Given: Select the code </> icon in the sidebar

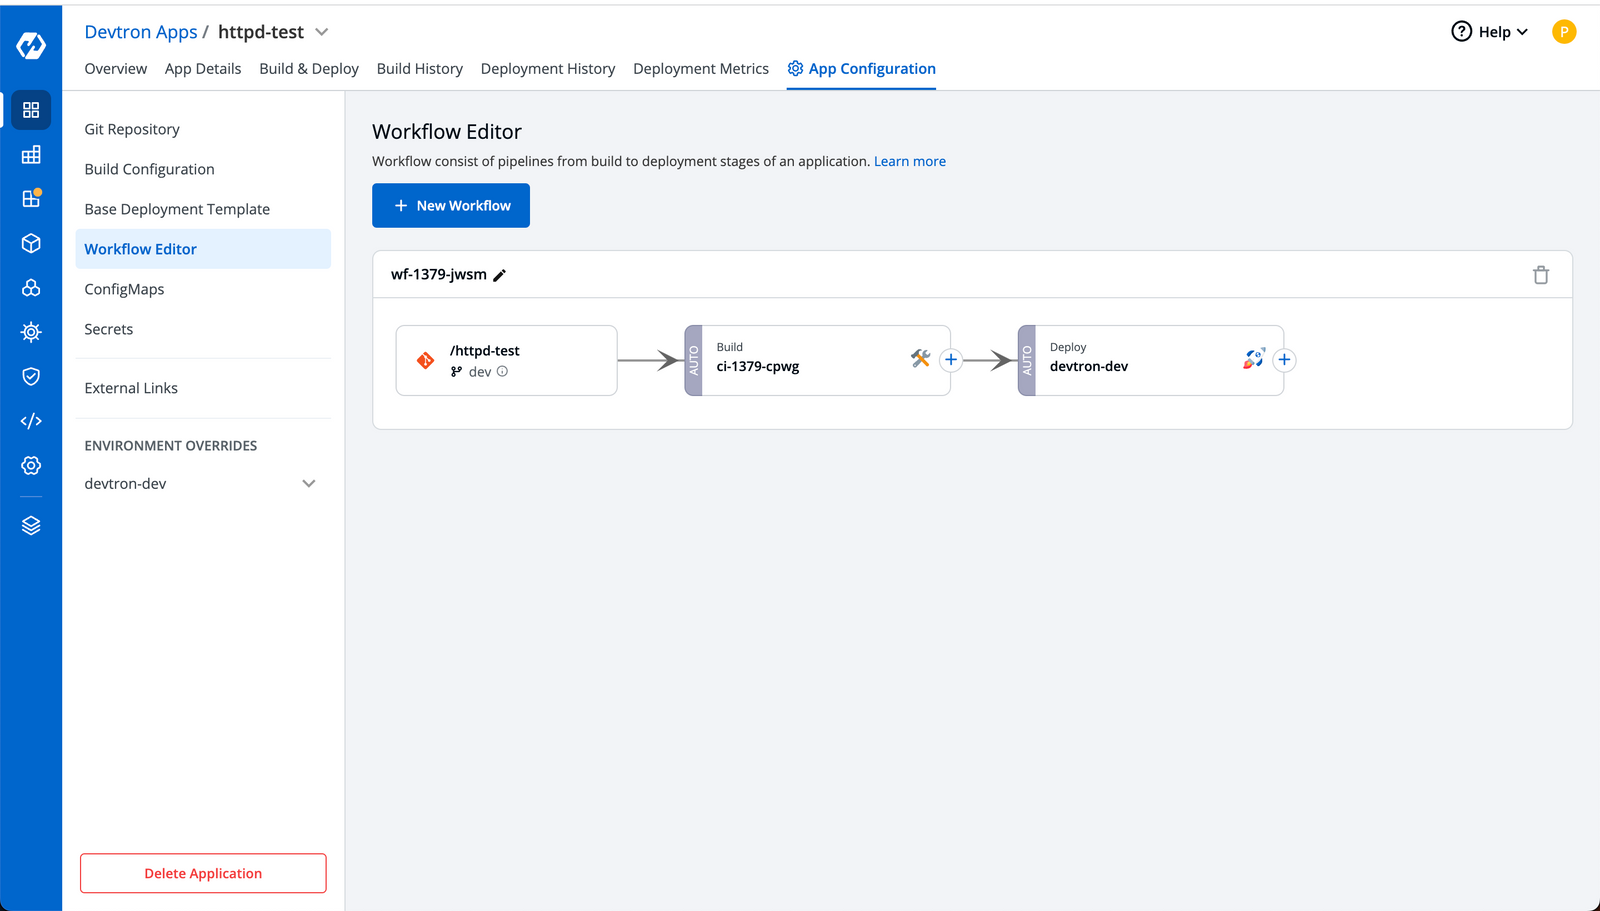Looking at the screenshot, I should [31, 420].
